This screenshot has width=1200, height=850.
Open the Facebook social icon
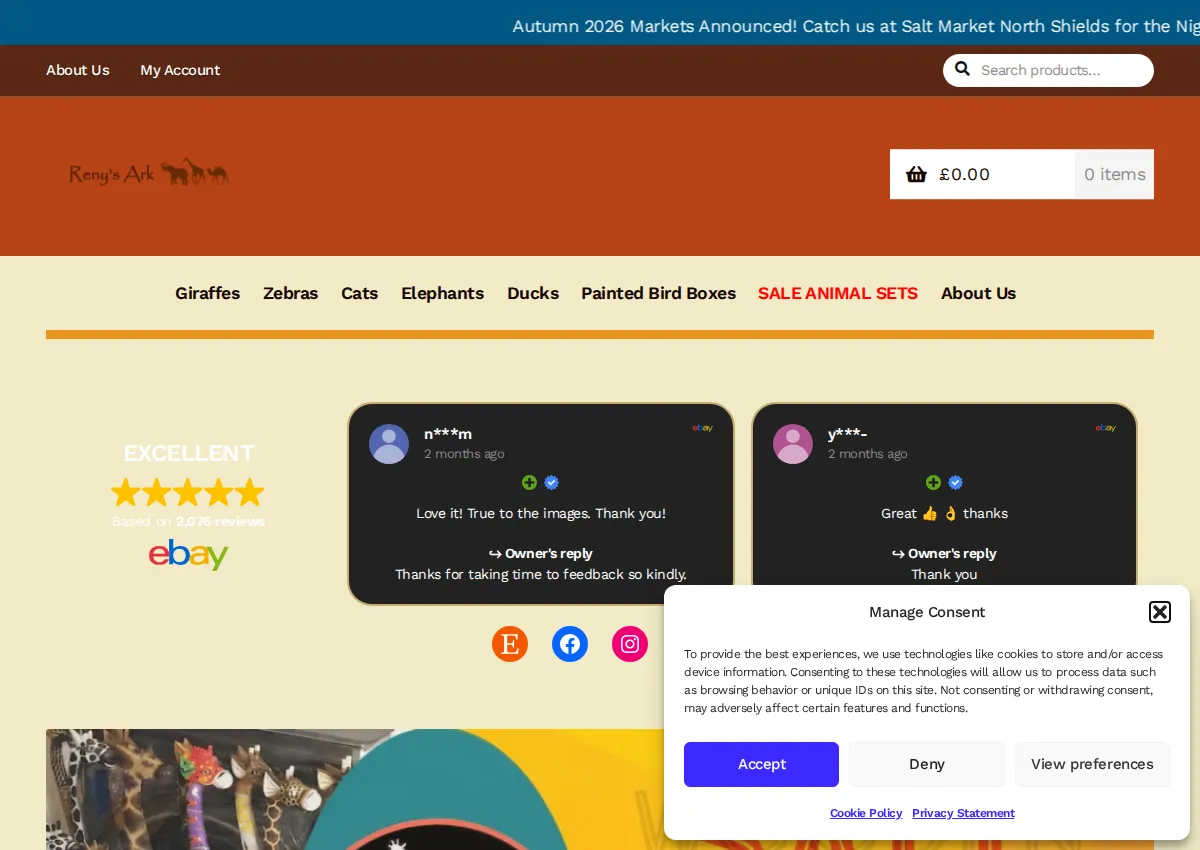[570, 644]
